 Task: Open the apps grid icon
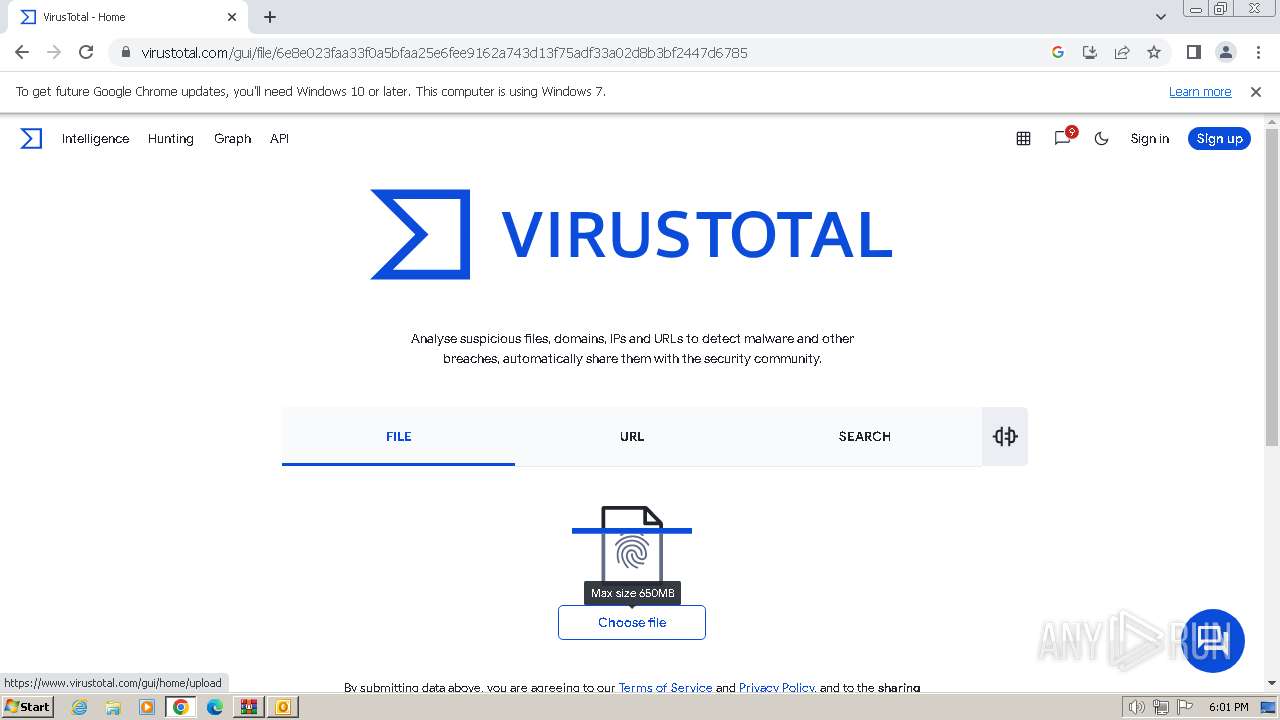coord(1023,139)
